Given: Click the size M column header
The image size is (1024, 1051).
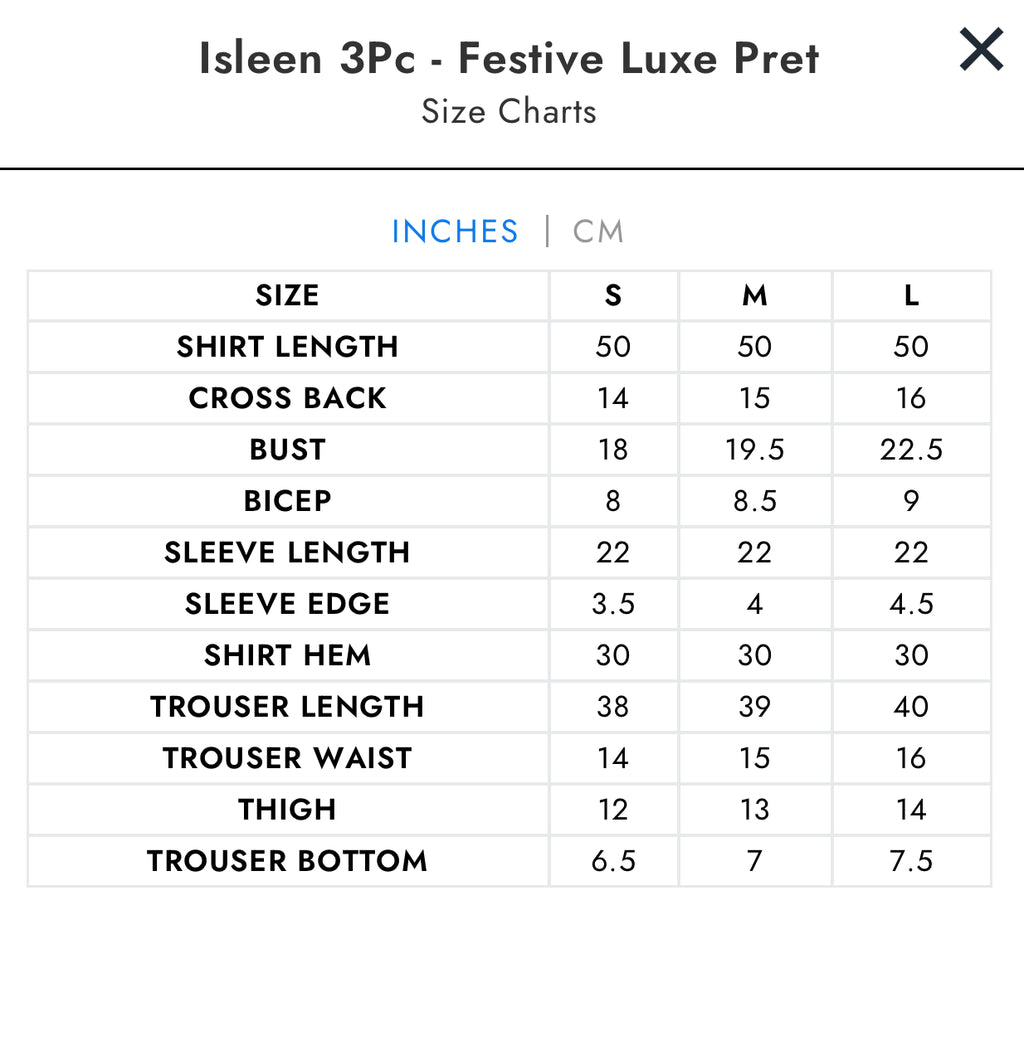Looking at the screenshot, I should [x=755, y=295].
